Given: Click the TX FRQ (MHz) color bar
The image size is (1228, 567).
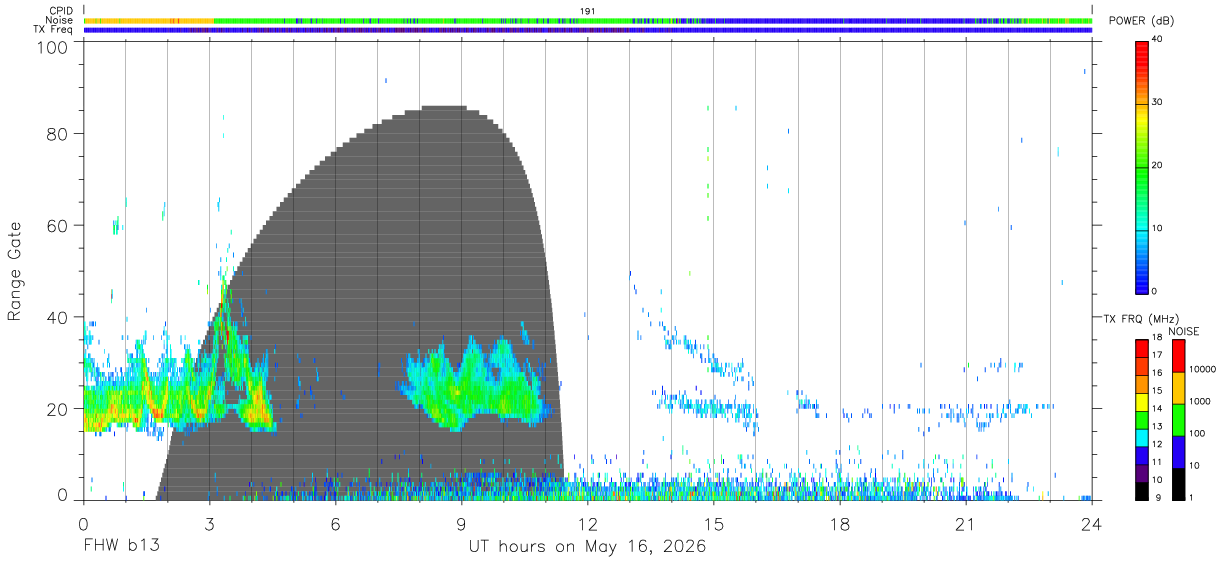Looking at the screenshot, I should [x=1141, y=419].
